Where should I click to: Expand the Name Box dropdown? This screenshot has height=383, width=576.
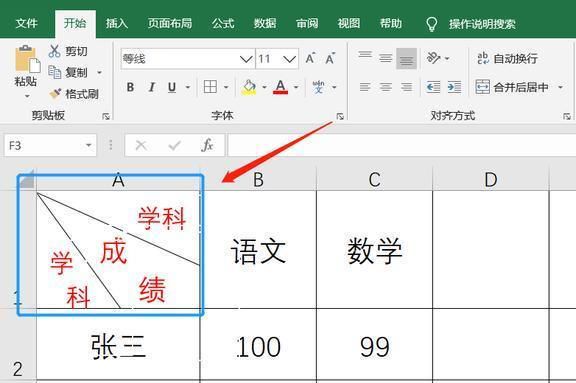89,145
